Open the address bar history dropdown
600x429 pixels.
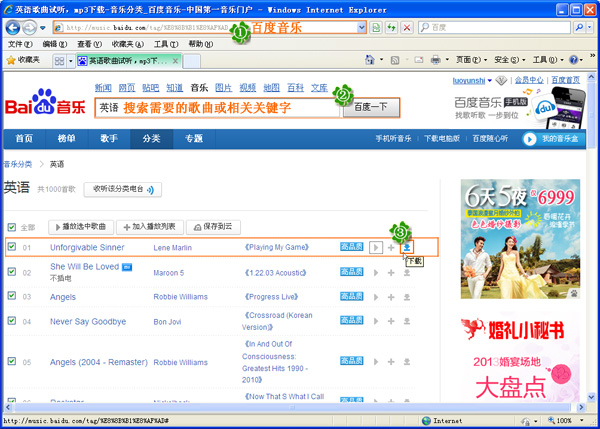point(361,28)
